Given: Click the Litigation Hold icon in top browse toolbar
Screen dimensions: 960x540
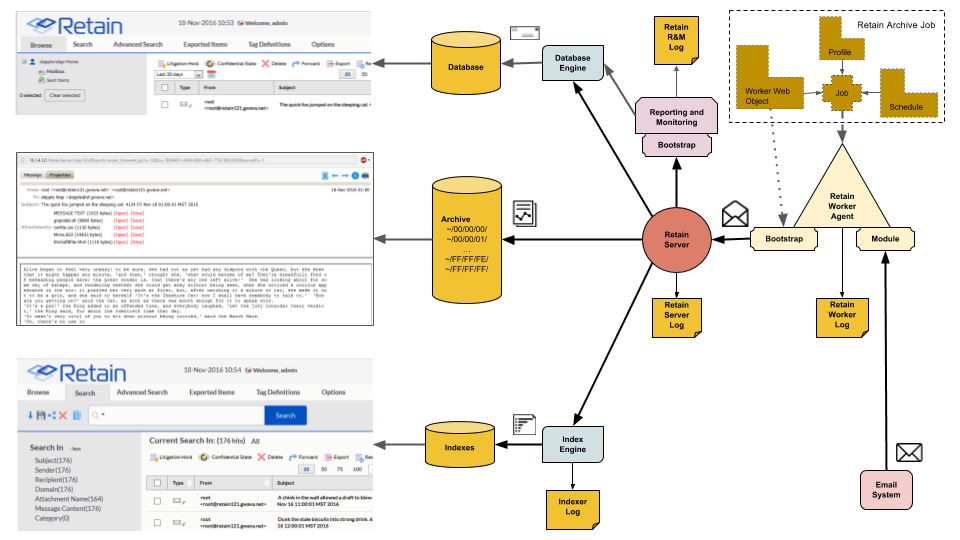Looking at the screenshot, I should (161, 64).
